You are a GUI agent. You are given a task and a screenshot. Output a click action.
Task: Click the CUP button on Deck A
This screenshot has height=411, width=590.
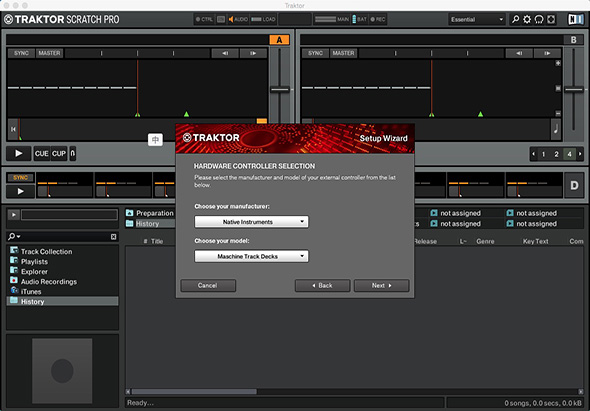pyautogui.click(x=59, y=154)
